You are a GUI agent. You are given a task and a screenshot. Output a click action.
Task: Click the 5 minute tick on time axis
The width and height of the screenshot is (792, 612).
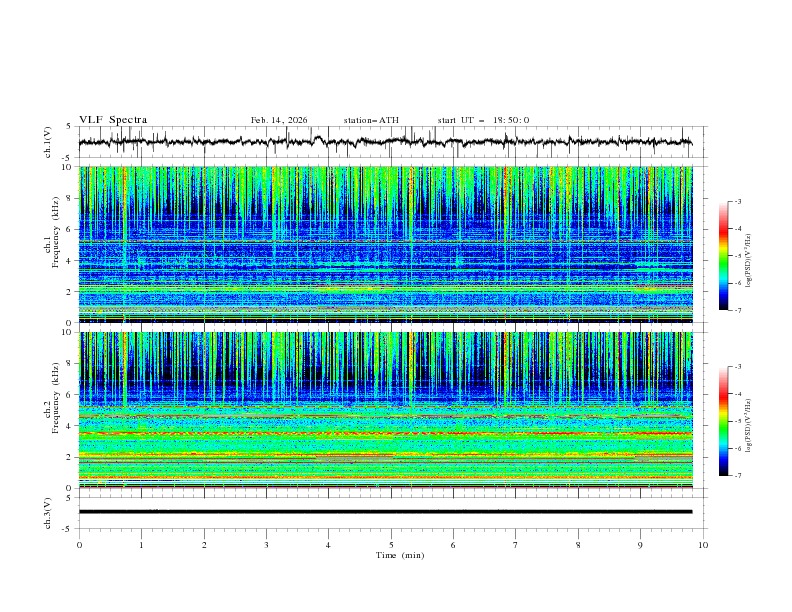coord(391,545)
